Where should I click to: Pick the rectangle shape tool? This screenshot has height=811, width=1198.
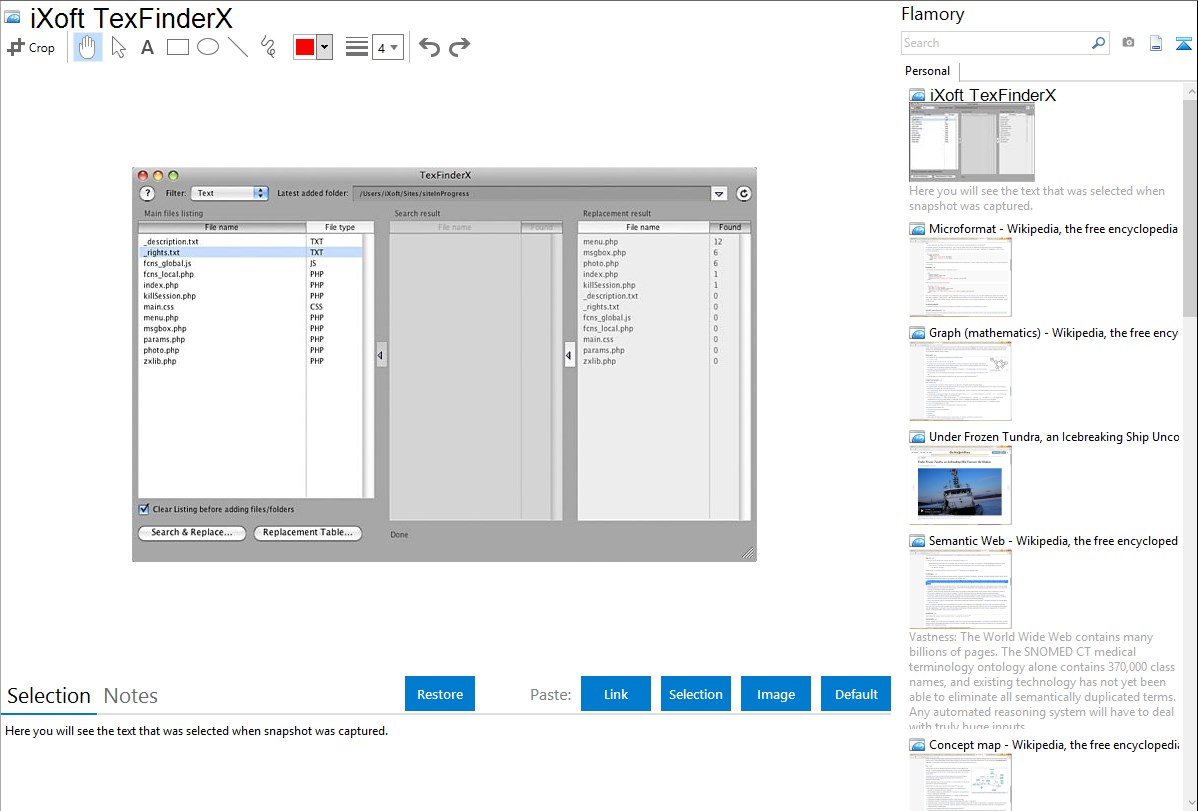(x=177, y=47)
